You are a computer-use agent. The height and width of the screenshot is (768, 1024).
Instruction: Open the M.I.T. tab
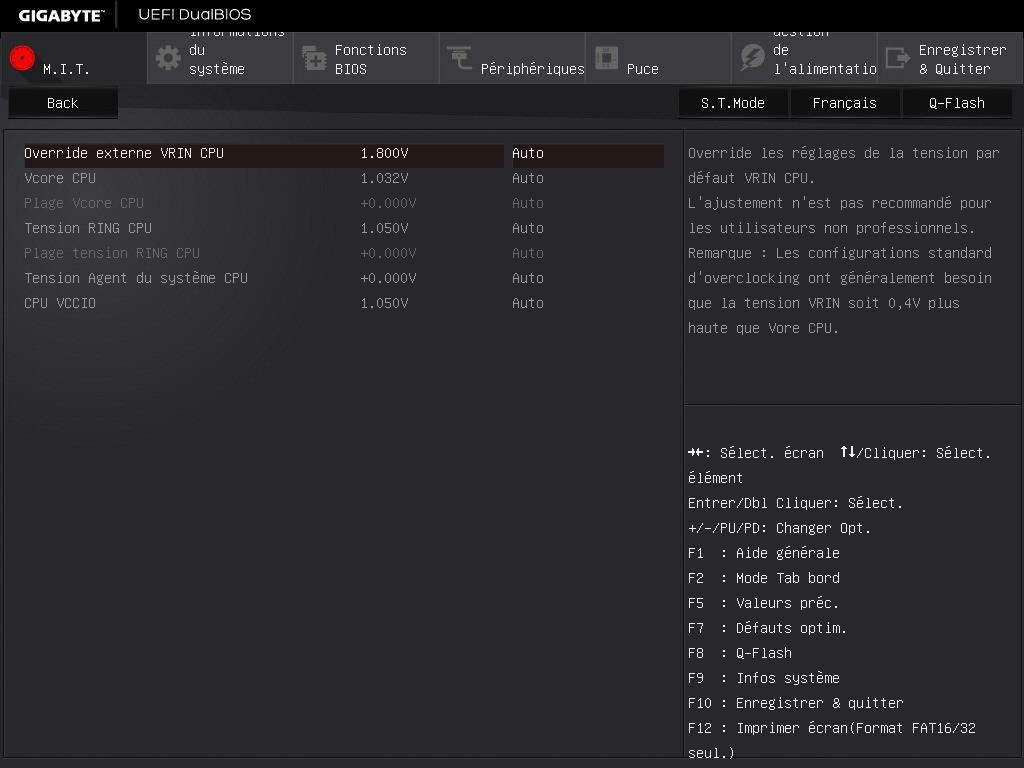pos(74,58)
